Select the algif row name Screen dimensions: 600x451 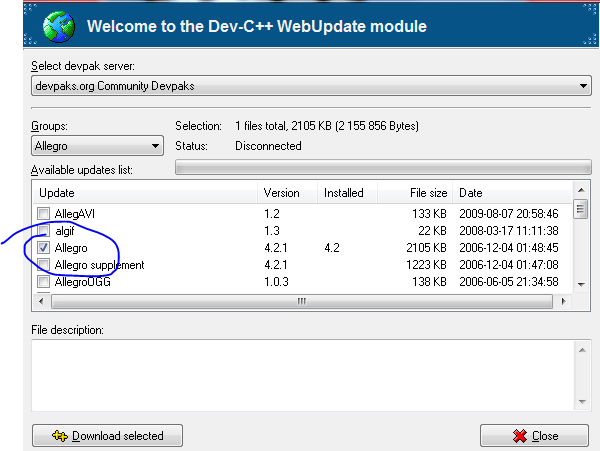pos(65,231)
